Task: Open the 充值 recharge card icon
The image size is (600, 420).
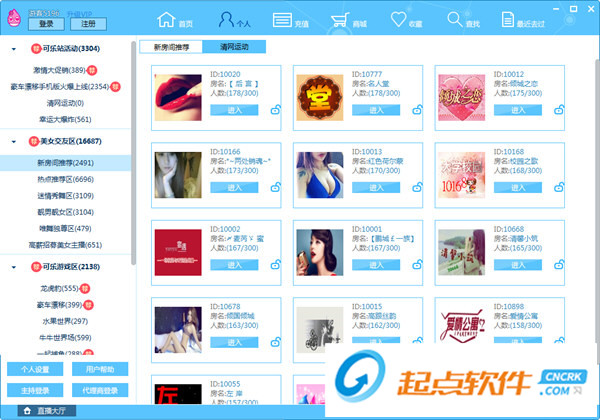Action: [282, 20]
